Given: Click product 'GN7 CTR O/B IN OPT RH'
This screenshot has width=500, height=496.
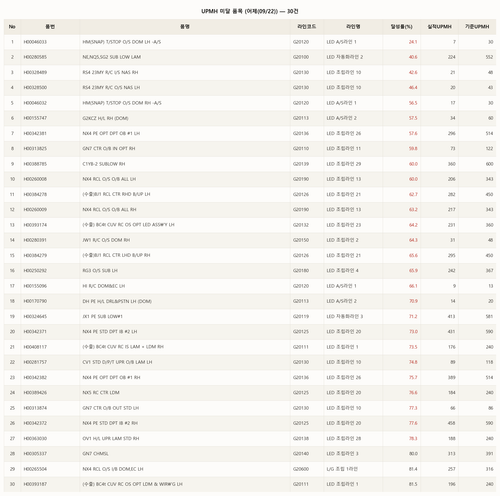Looking at the screenshot, I should (x=109, y=149).
